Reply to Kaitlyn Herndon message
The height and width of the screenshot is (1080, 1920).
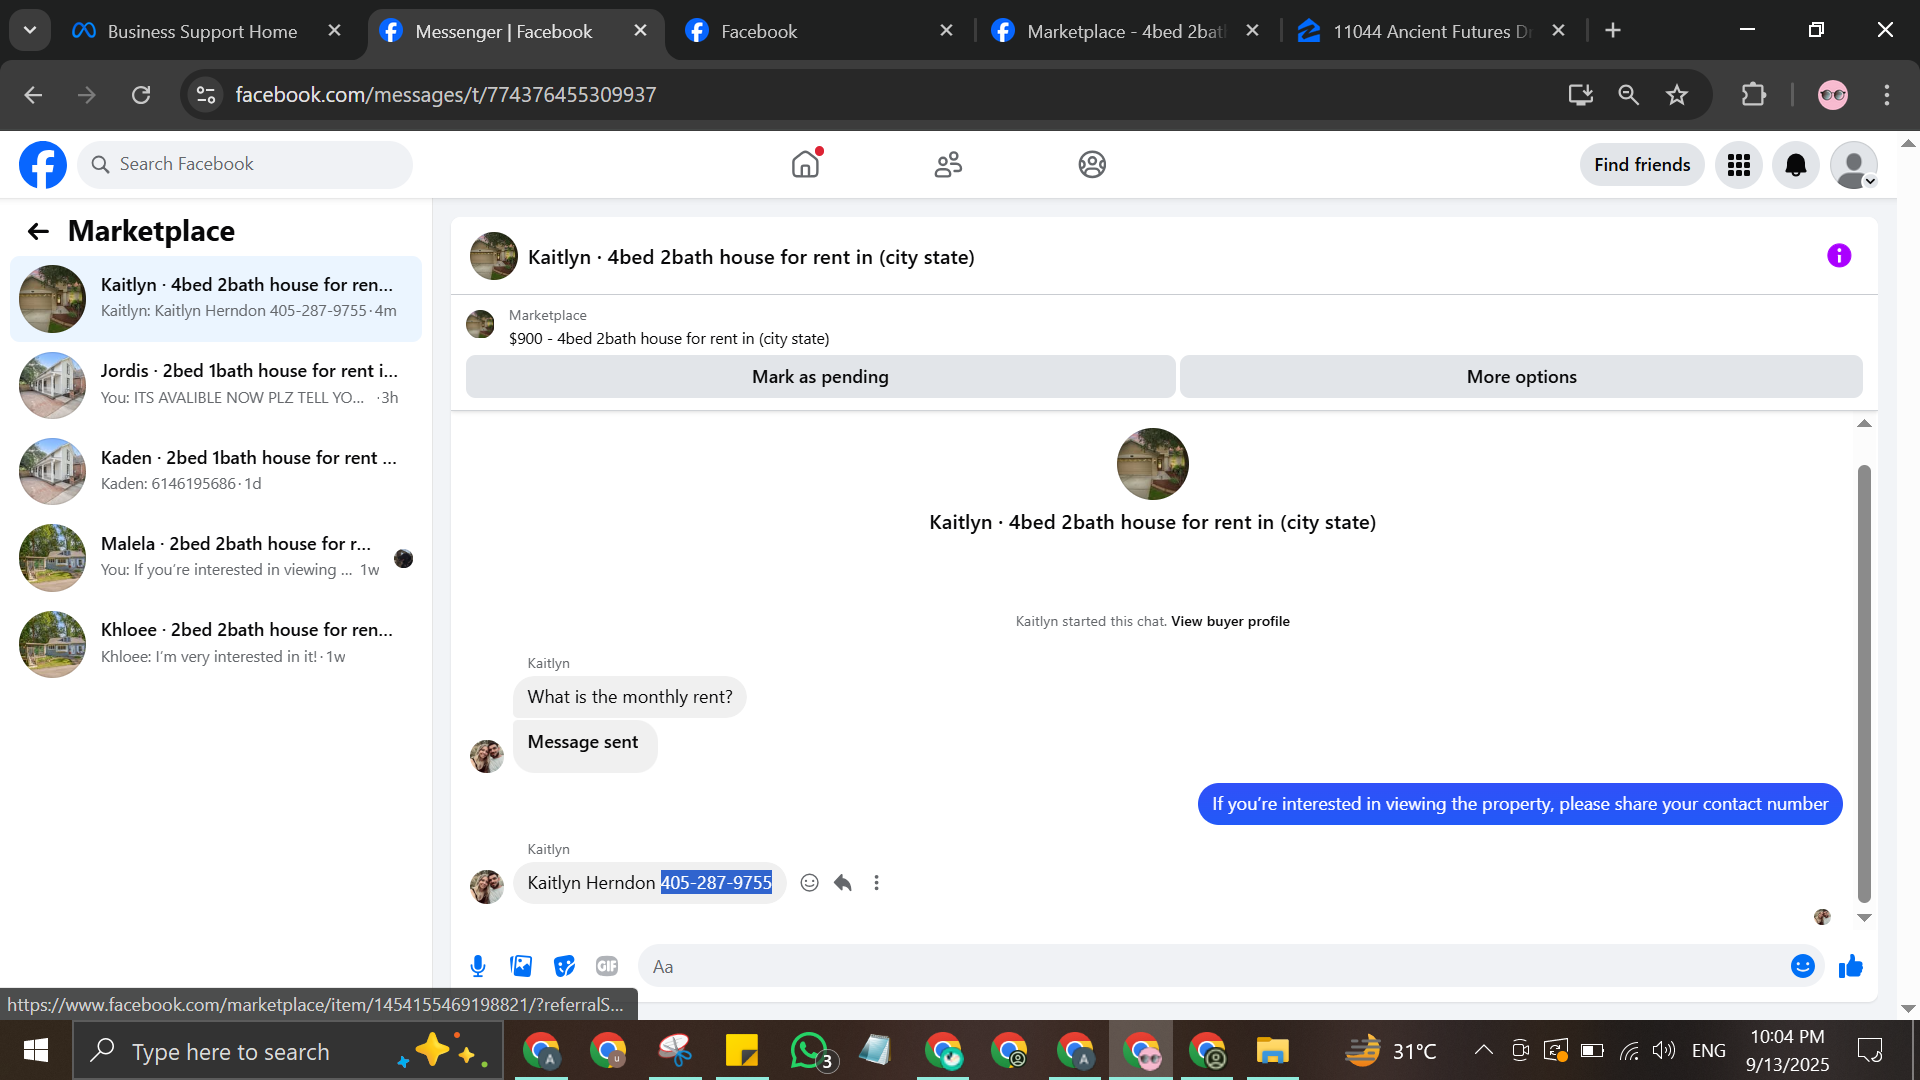(843, 883)
